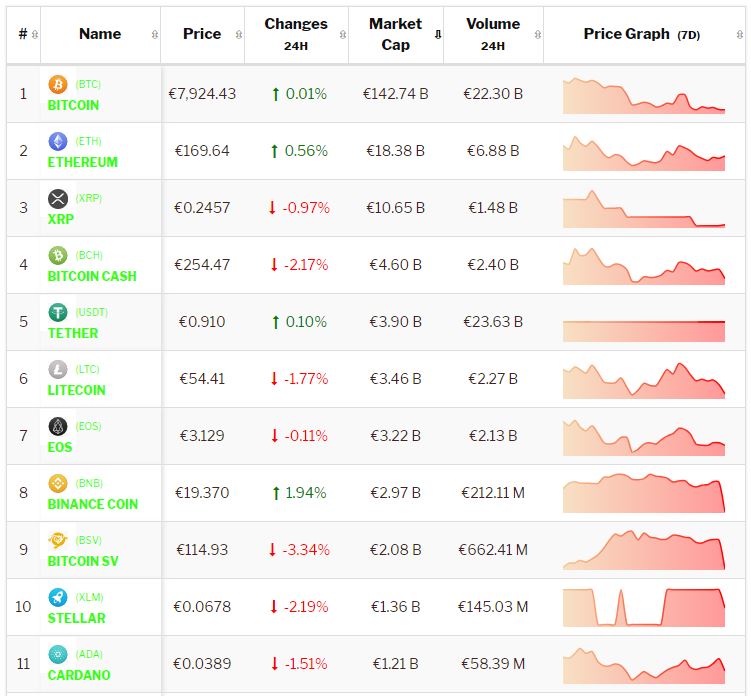Select the XRP black logo icon

(58, 199)
